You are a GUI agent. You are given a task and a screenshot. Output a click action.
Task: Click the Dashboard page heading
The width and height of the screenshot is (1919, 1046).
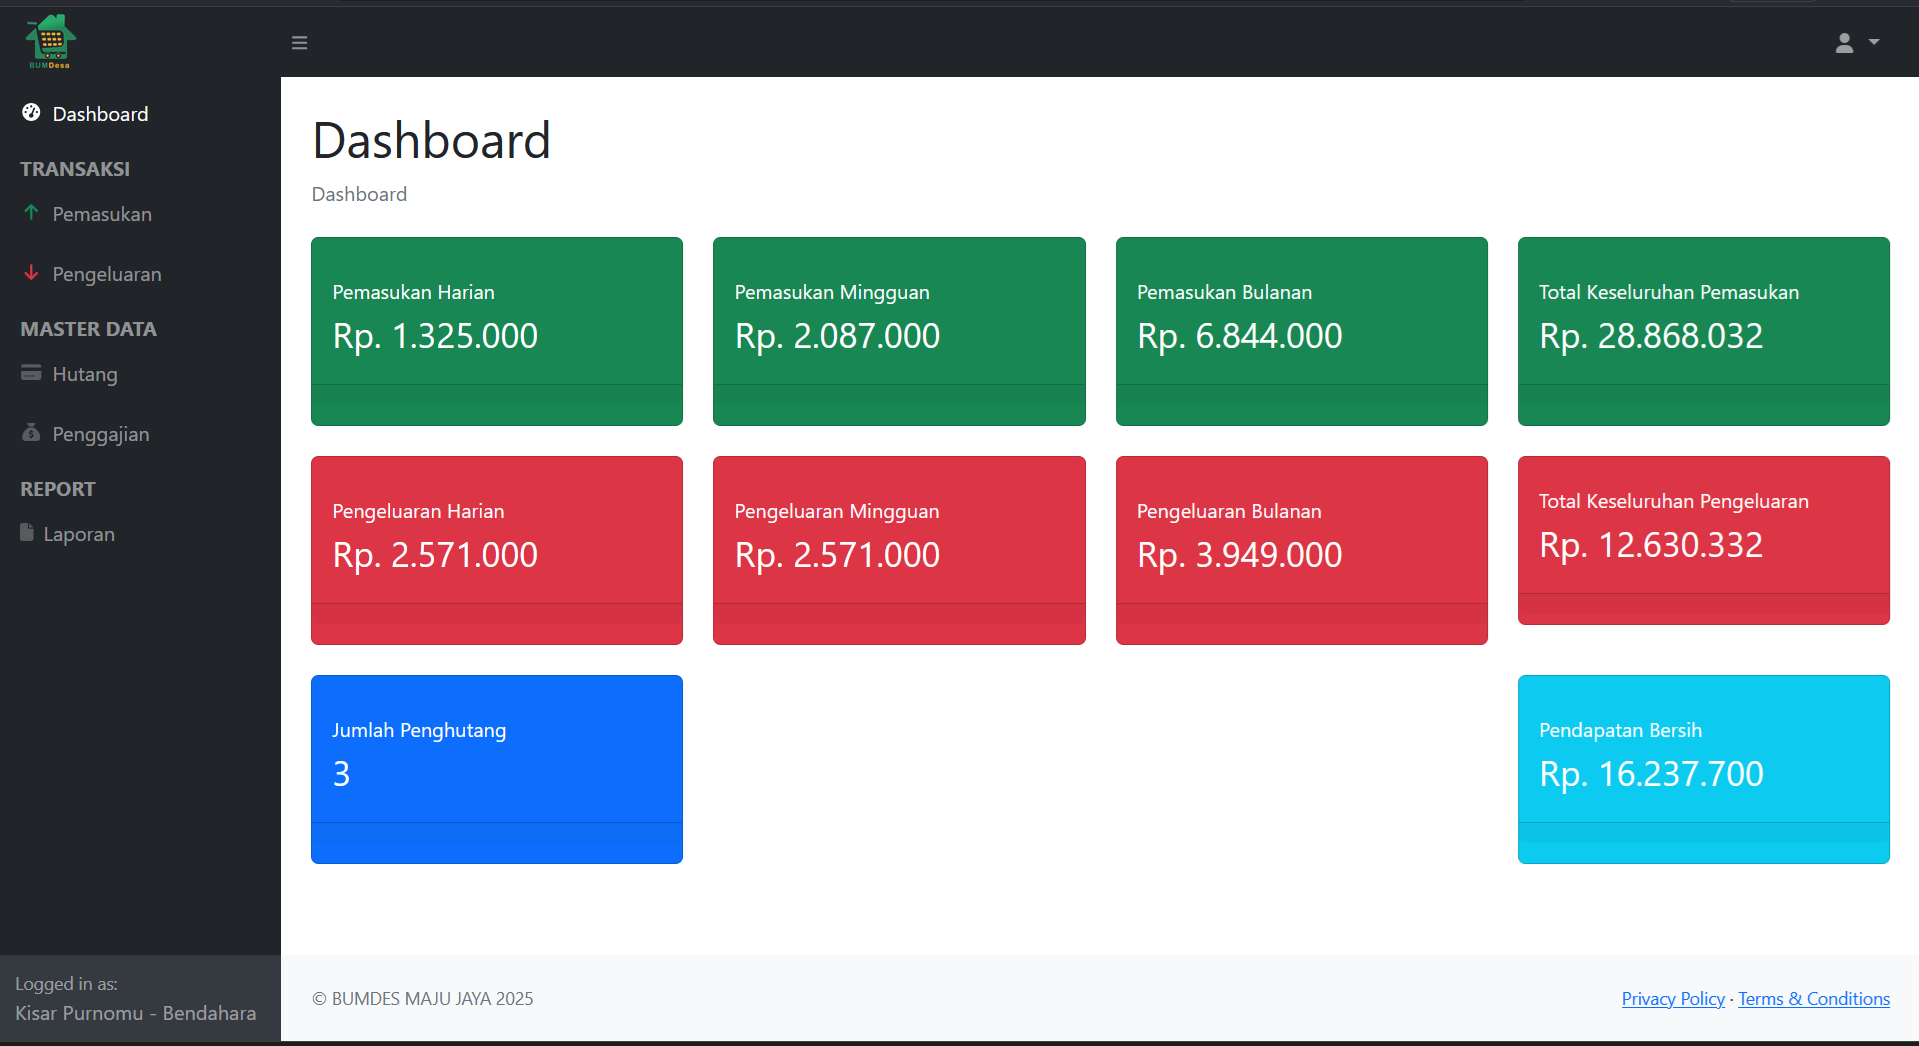pos(432,140)
